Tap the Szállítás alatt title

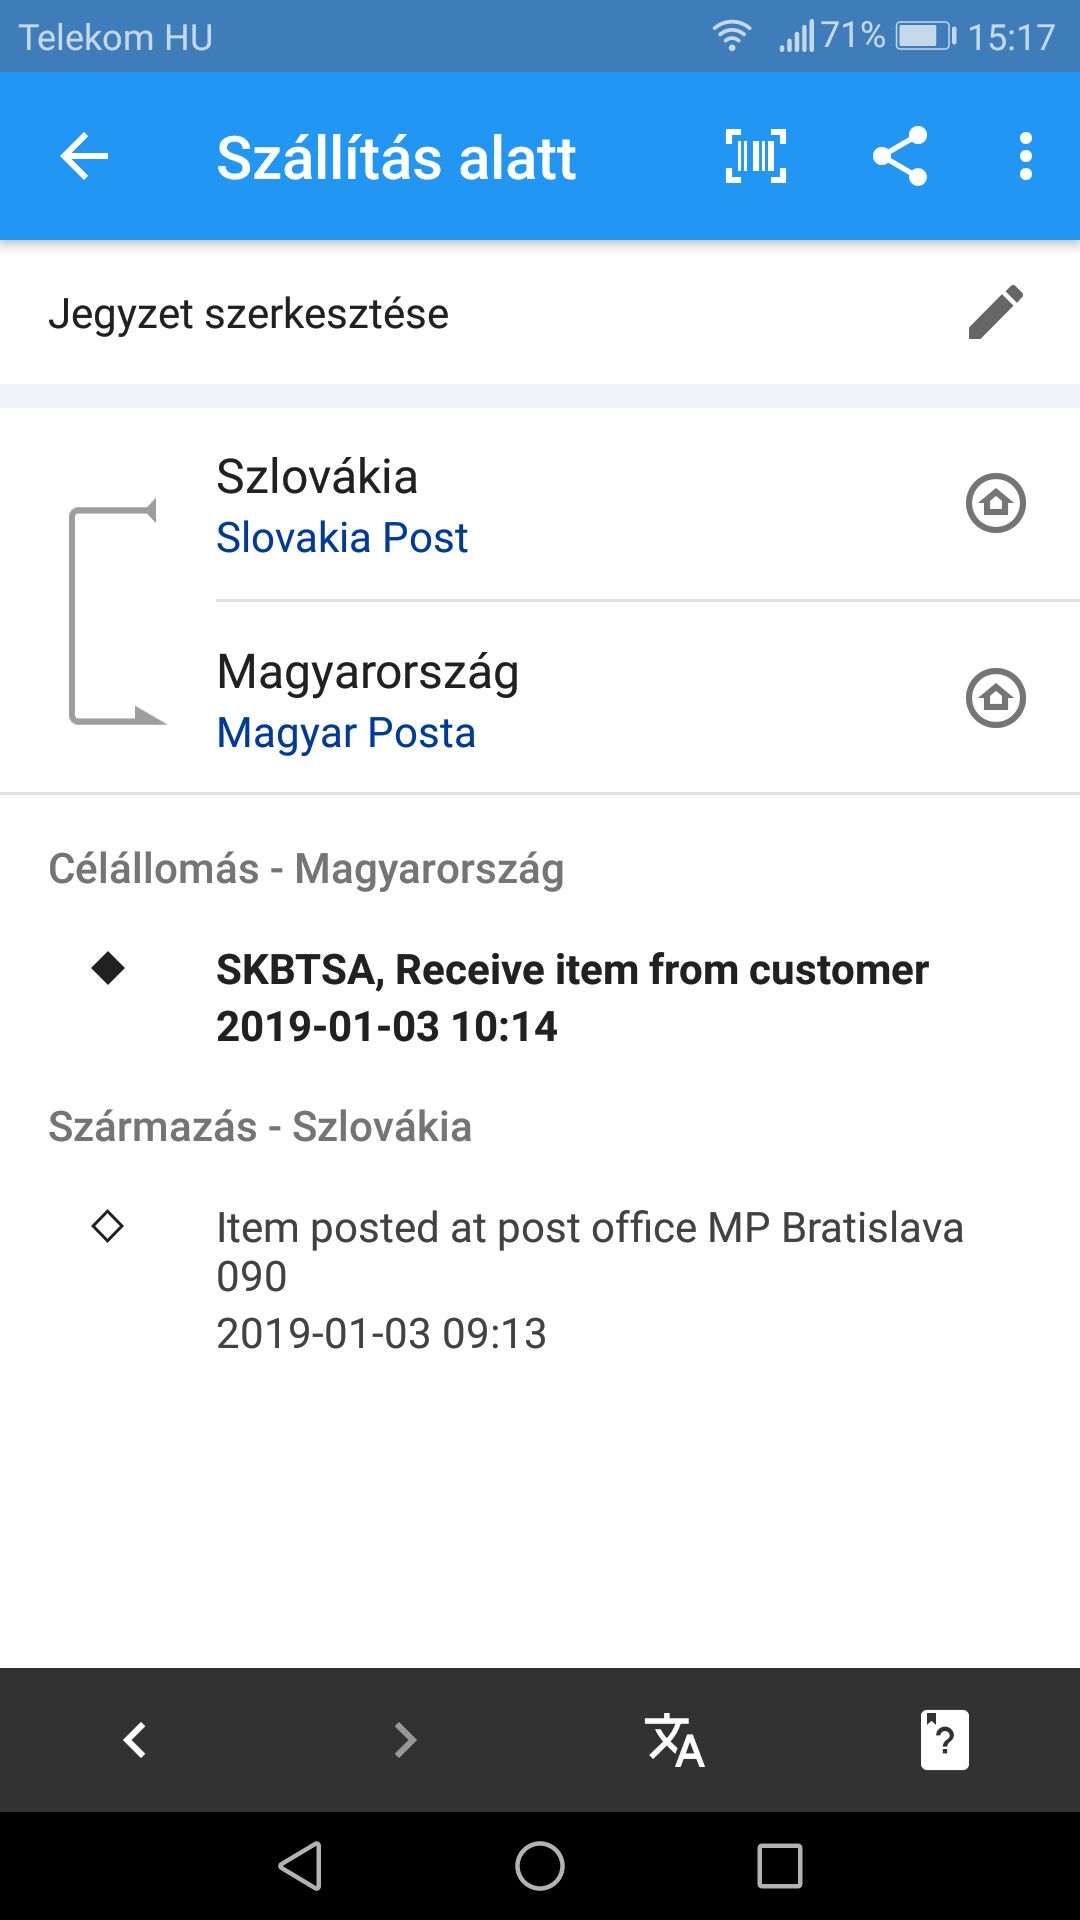(x=396, y=158)
